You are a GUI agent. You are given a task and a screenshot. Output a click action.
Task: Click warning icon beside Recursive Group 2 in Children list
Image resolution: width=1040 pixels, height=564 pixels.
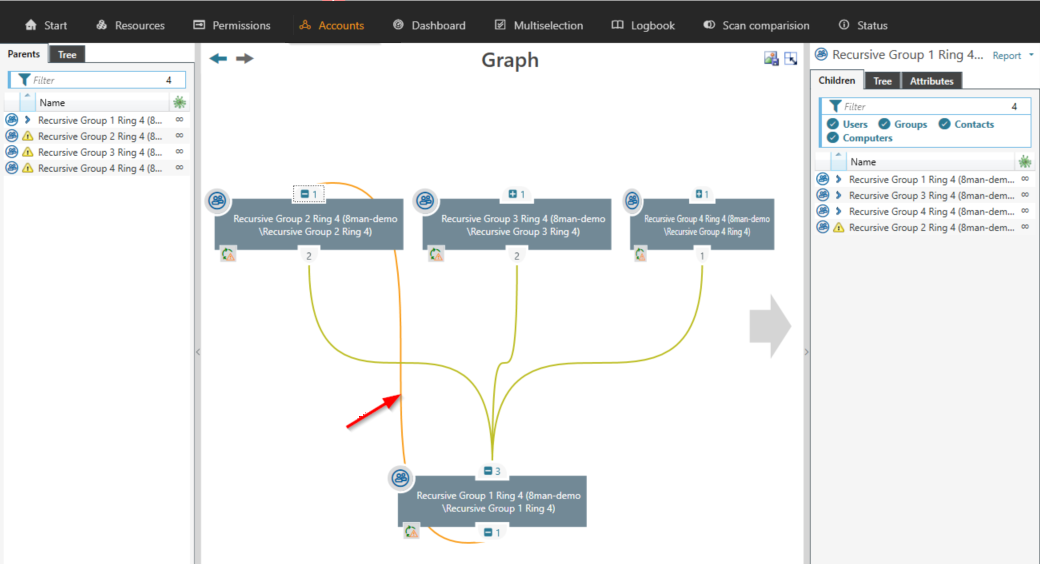[x=838, y=228]
